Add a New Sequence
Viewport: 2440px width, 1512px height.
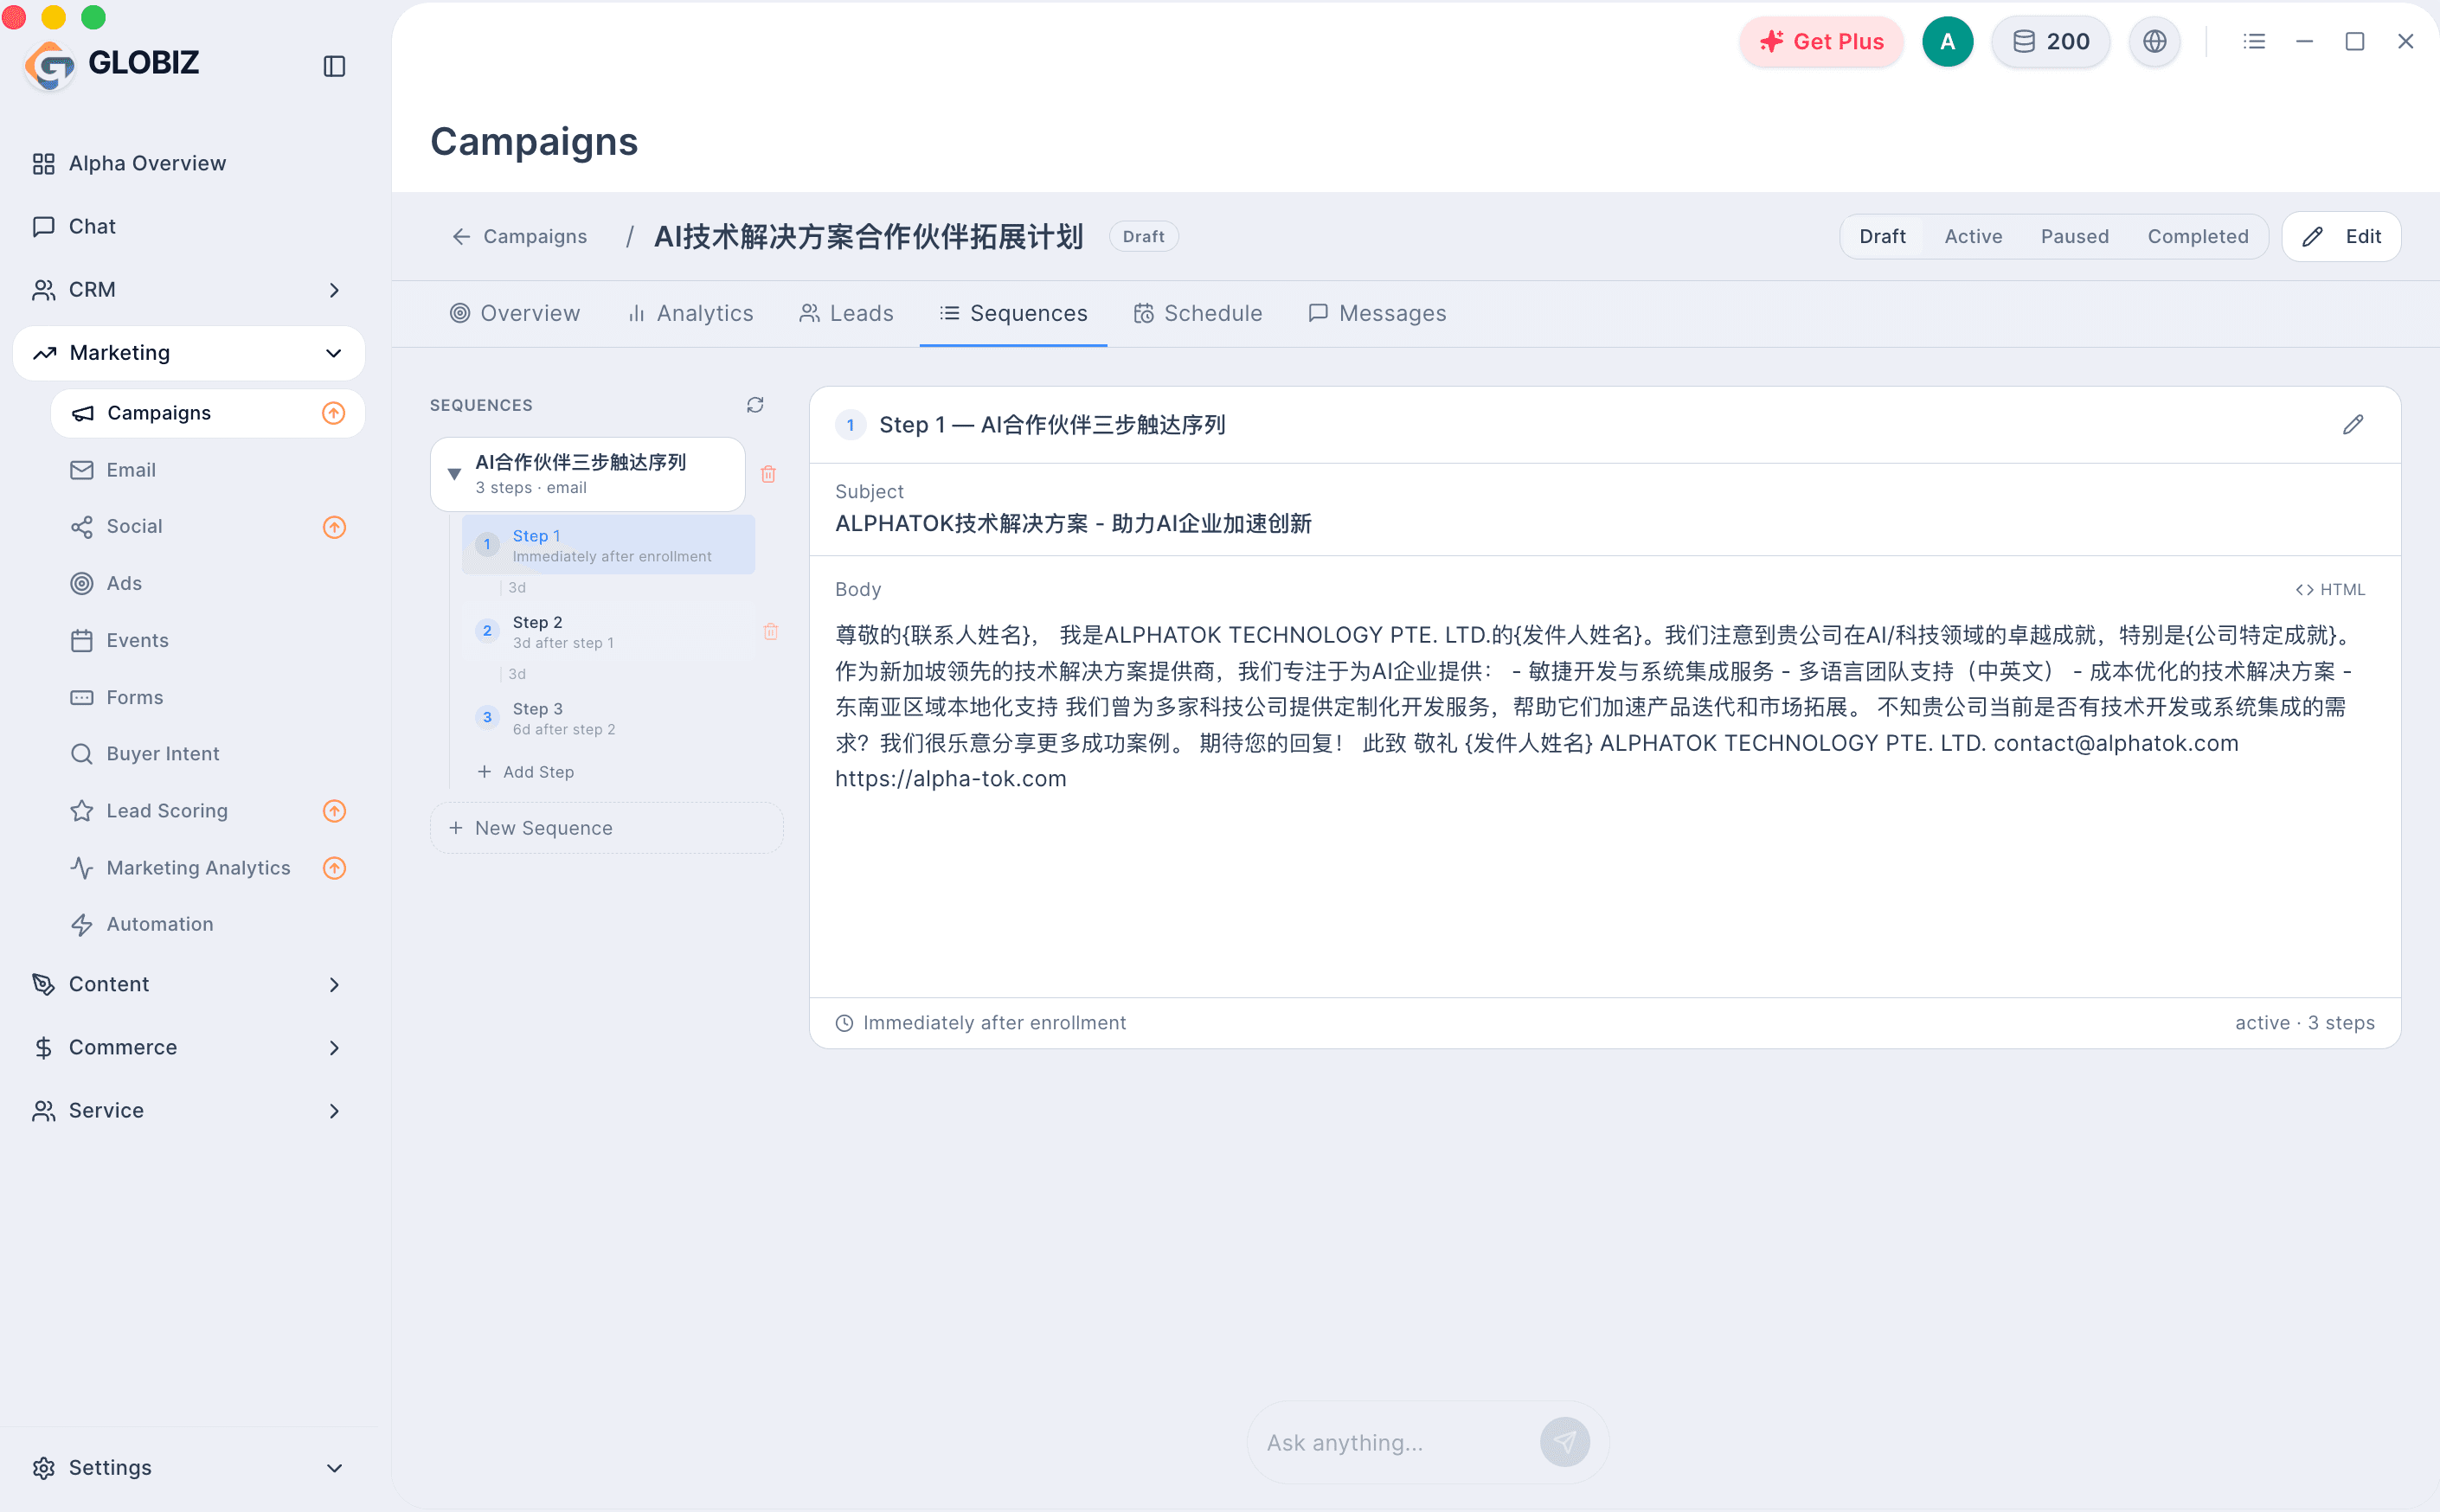[x=606, y=828]
